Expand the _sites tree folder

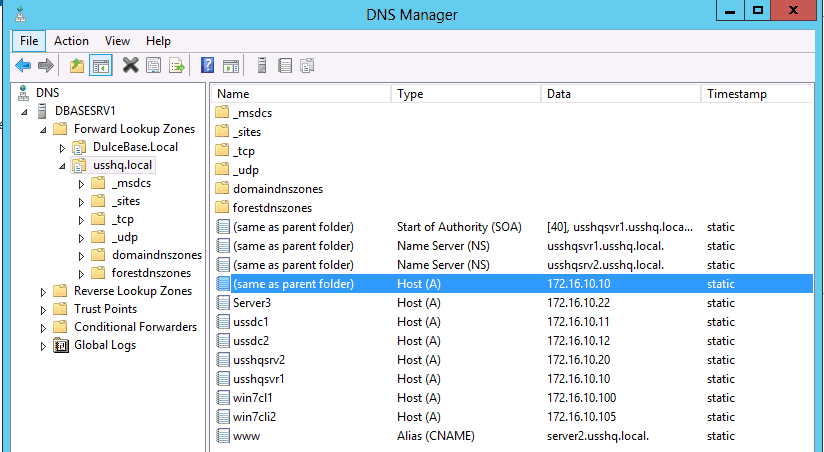81,202
